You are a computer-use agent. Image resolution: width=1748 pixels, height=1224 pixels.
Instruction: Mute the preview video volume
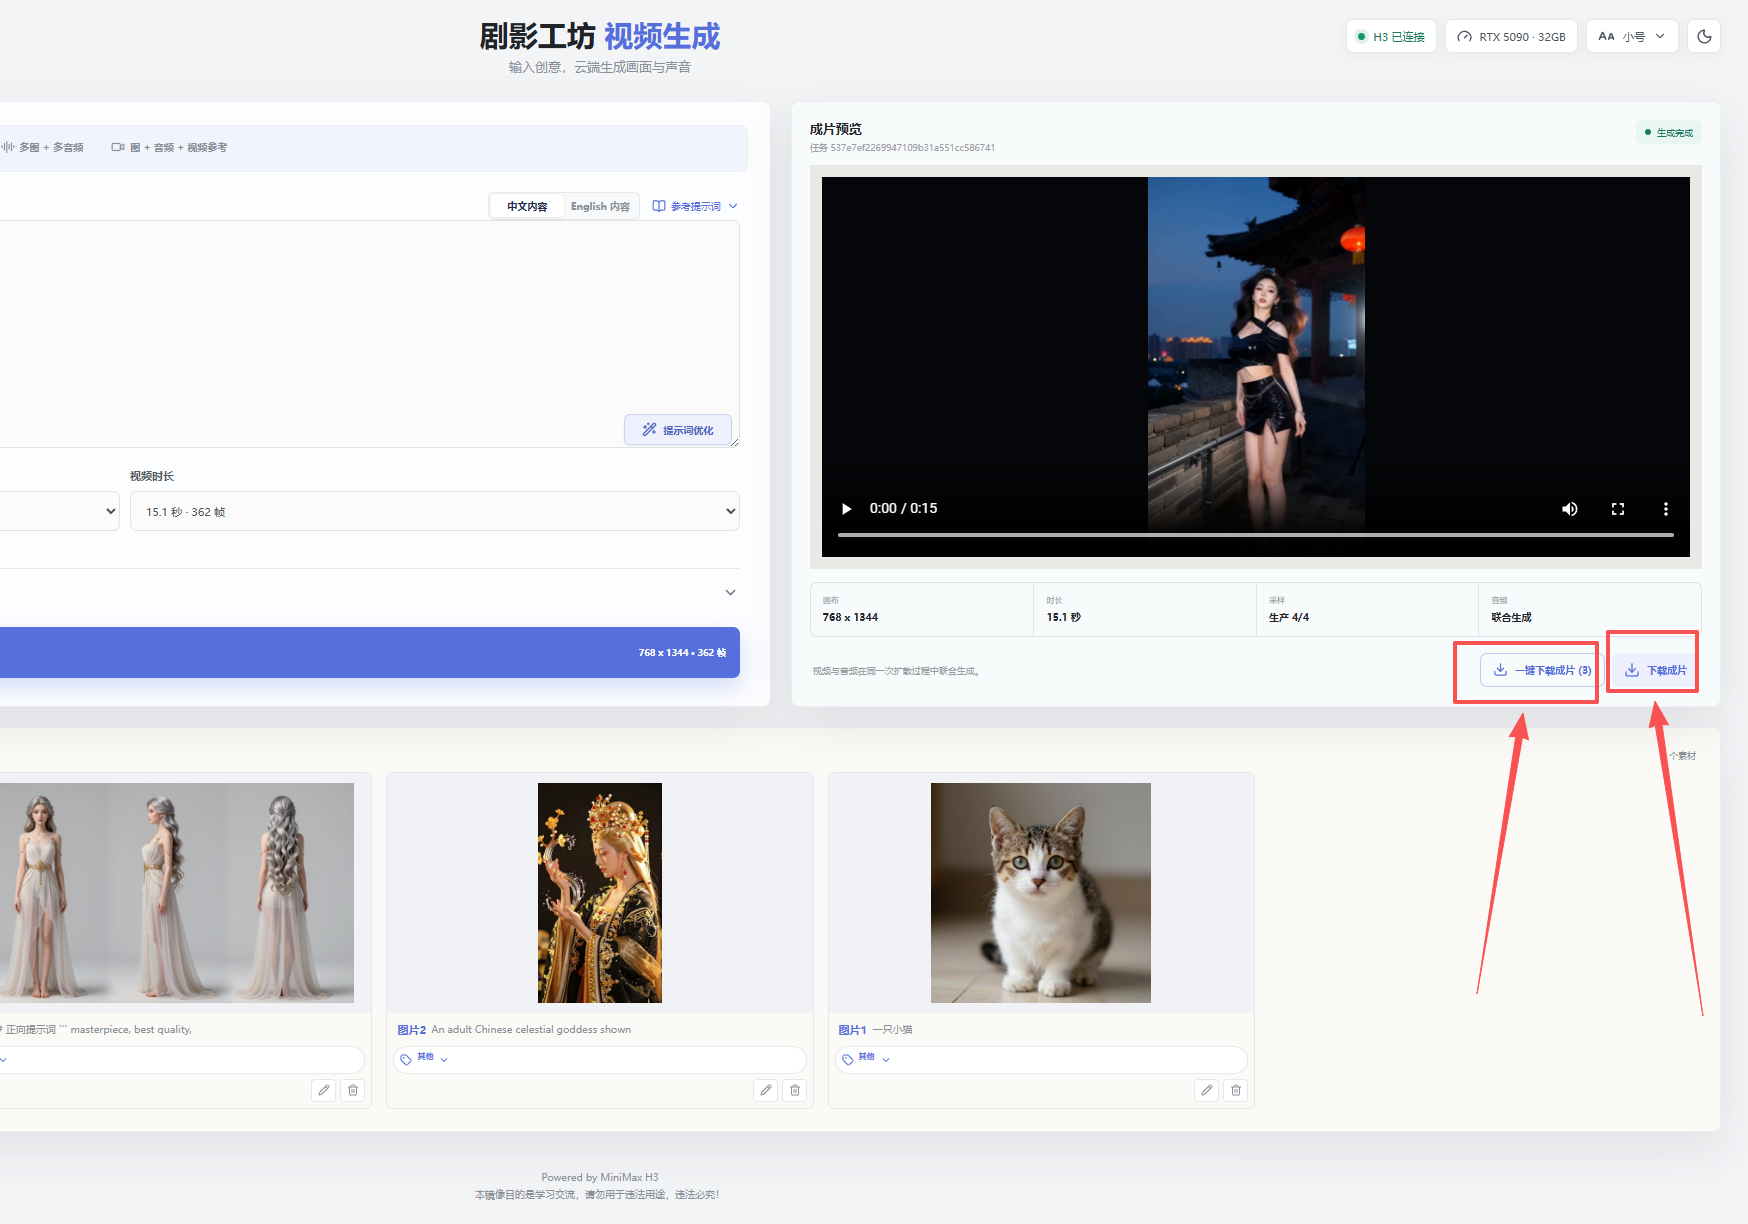click(x=1570, y=509)
